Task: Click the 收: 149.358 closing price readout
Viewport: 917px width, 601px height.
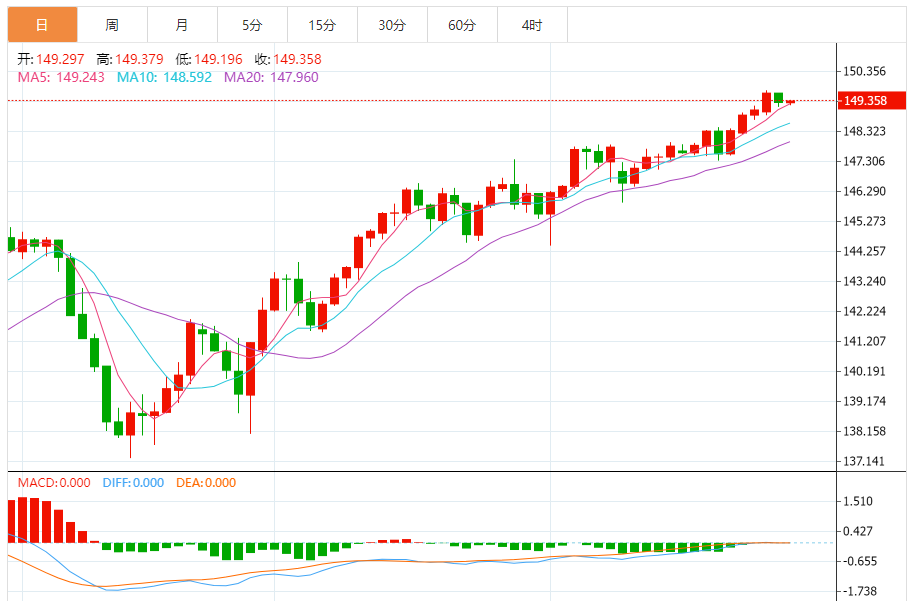Action: point(288,59)
